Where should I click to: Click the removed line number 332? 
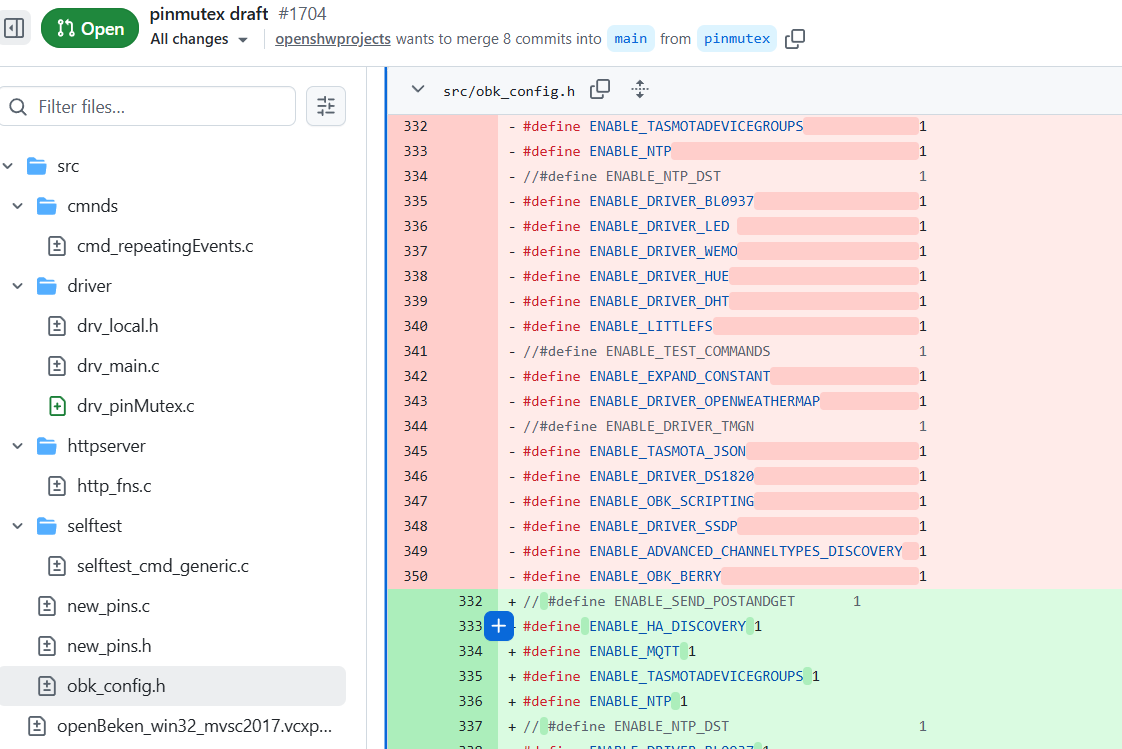(416, 127)
